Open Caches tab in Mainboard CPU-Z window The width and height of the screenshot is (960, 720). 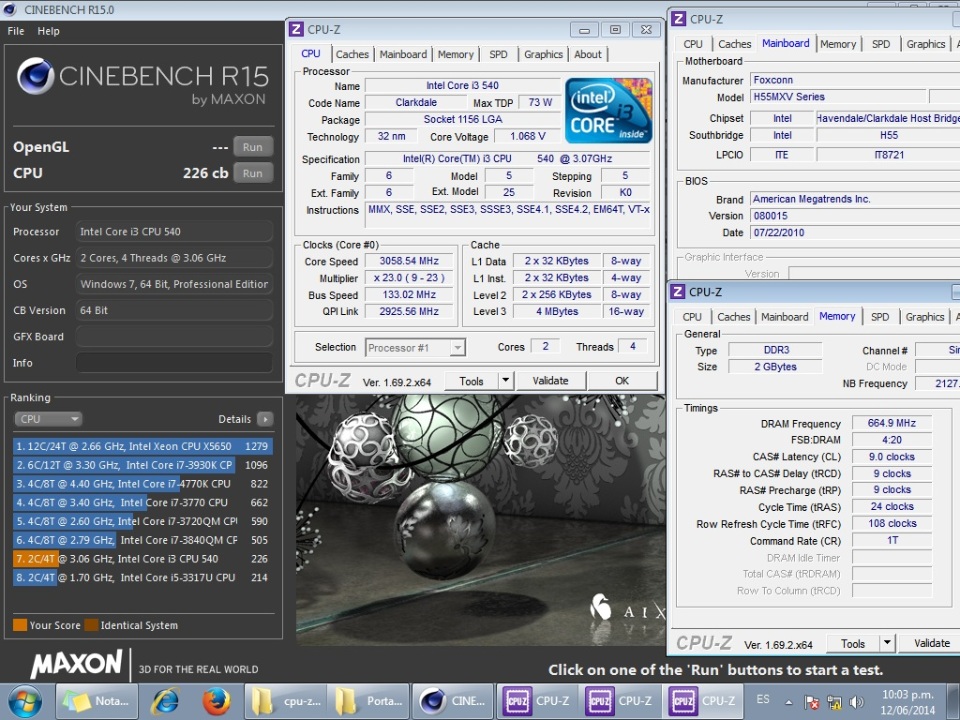pyautogui.click(x=734, y=44)
